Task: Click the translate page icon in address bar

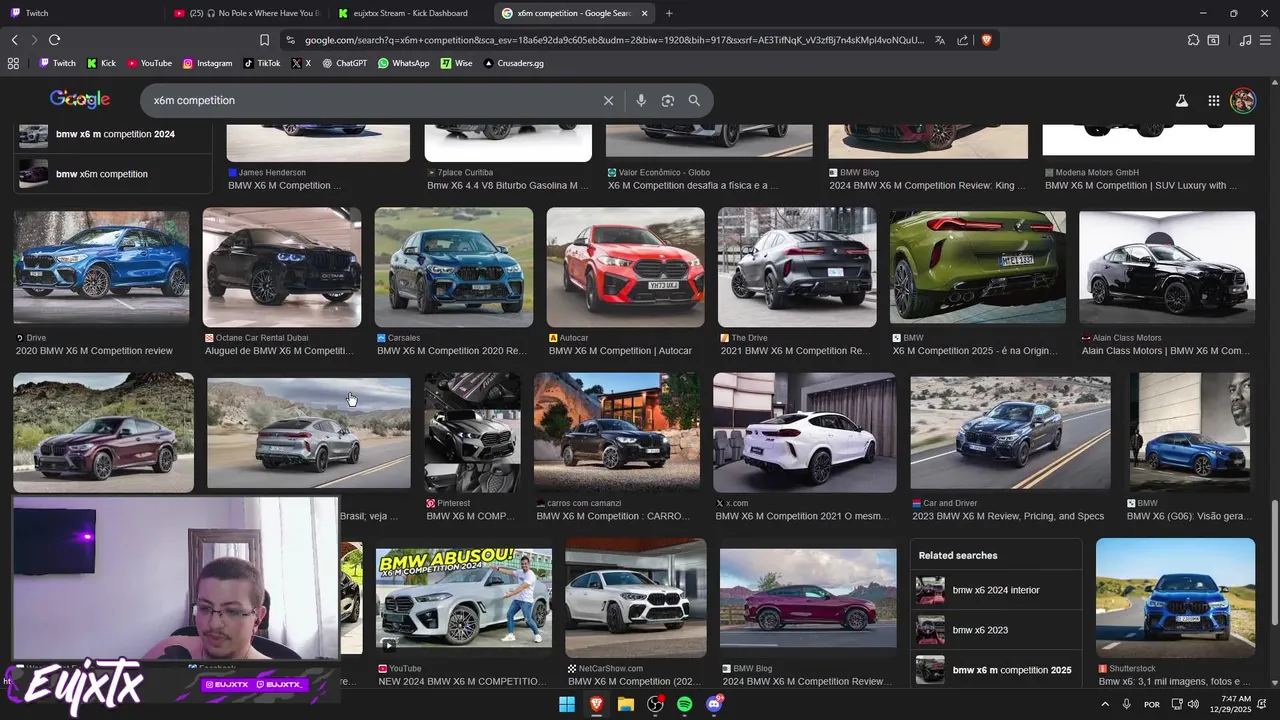Action: [x=939, y=40]
